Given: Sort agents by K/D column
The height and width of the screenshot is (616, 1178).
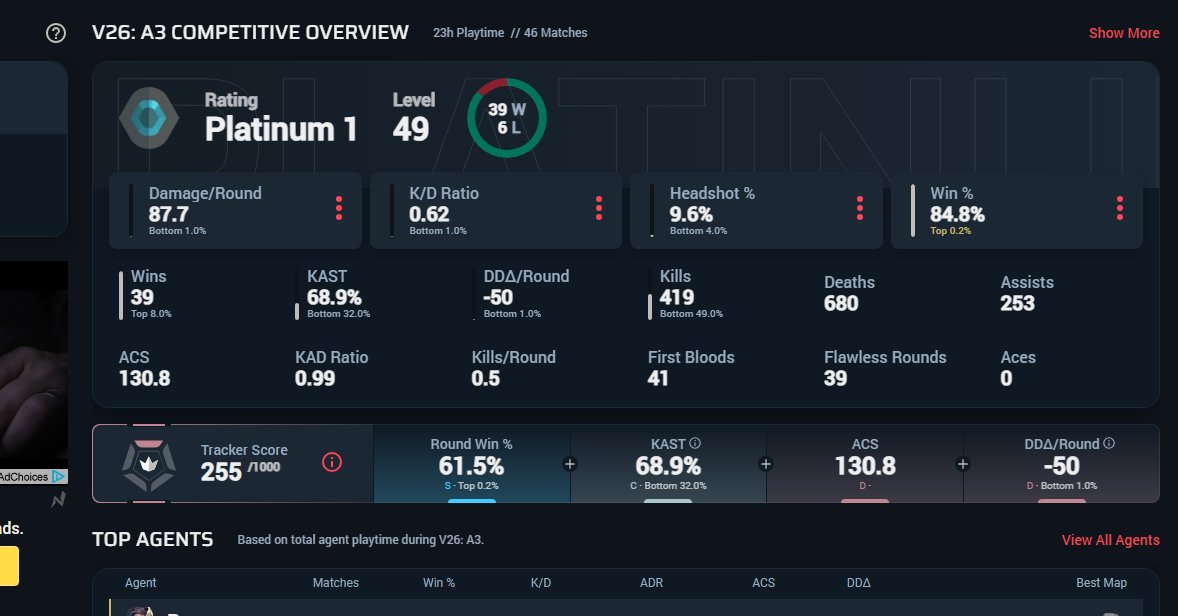Looking at the screenshot, I should pos(541,583).
